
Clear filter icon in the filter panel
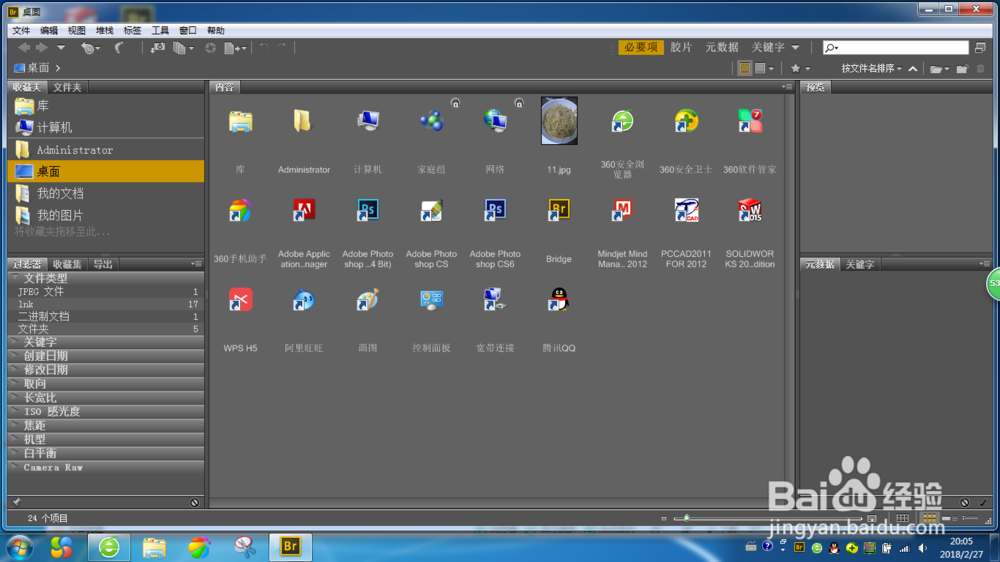pyautogui.click(x=195, y=503)
